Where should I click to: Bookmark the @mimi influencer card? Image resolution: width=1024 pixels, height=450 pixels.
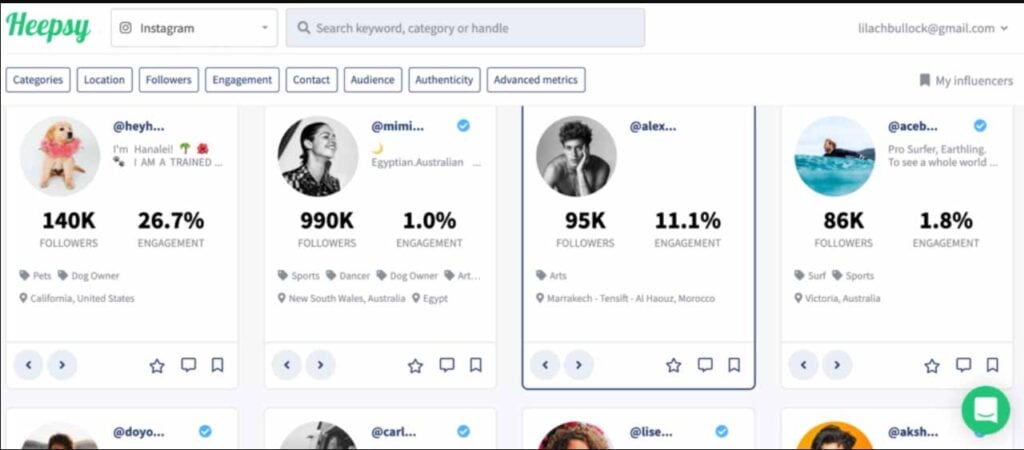476,366
